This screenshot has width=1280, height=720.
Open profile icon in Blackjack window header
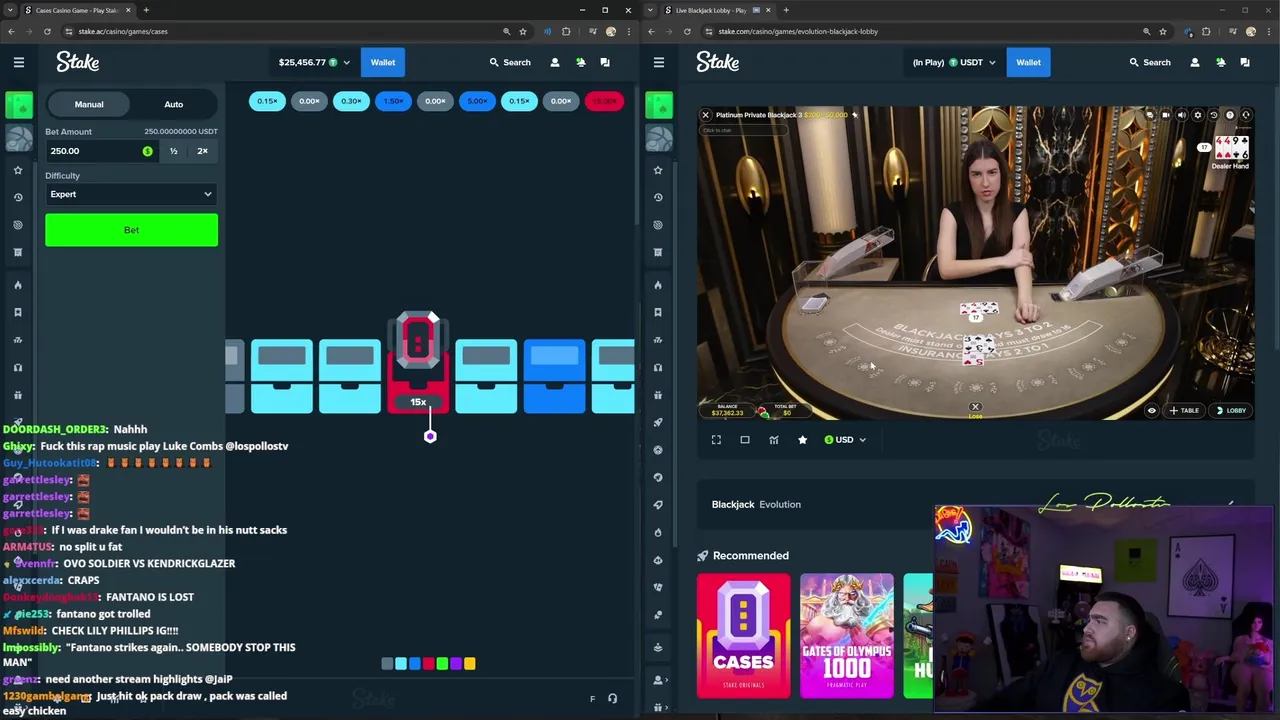click(1195, 62)
